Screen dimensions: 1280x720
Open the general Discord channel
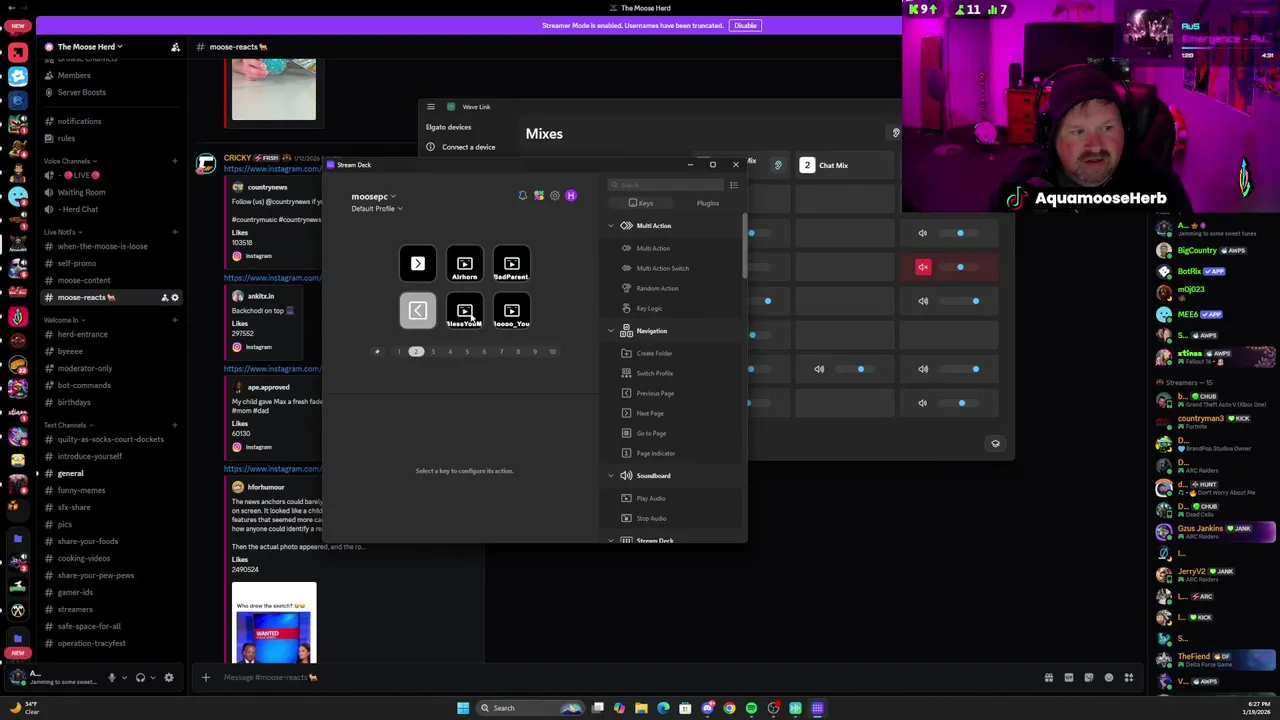pos(70,473)
